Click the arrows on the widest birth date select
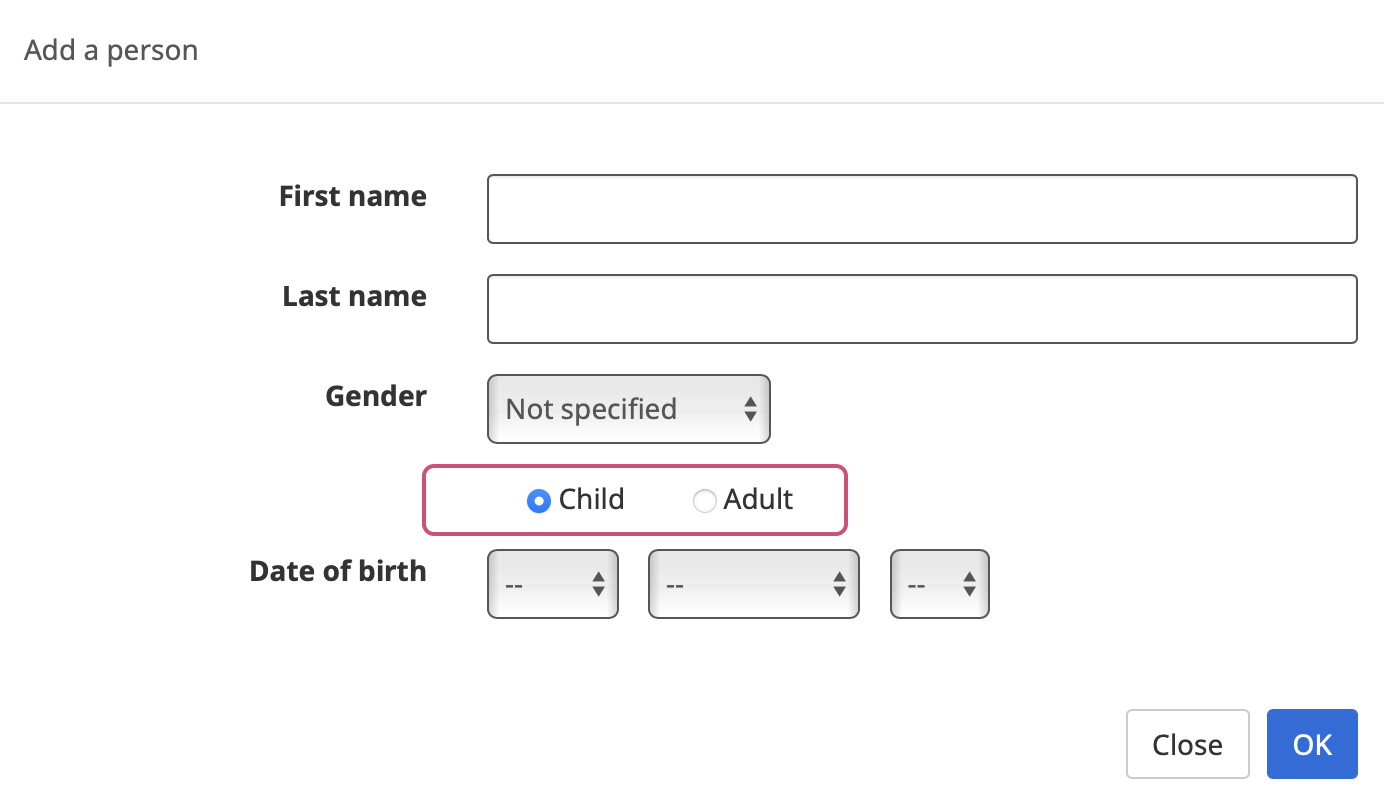Image resolution: width=1384 pixels, height=808 pixels. coord(839,584)
